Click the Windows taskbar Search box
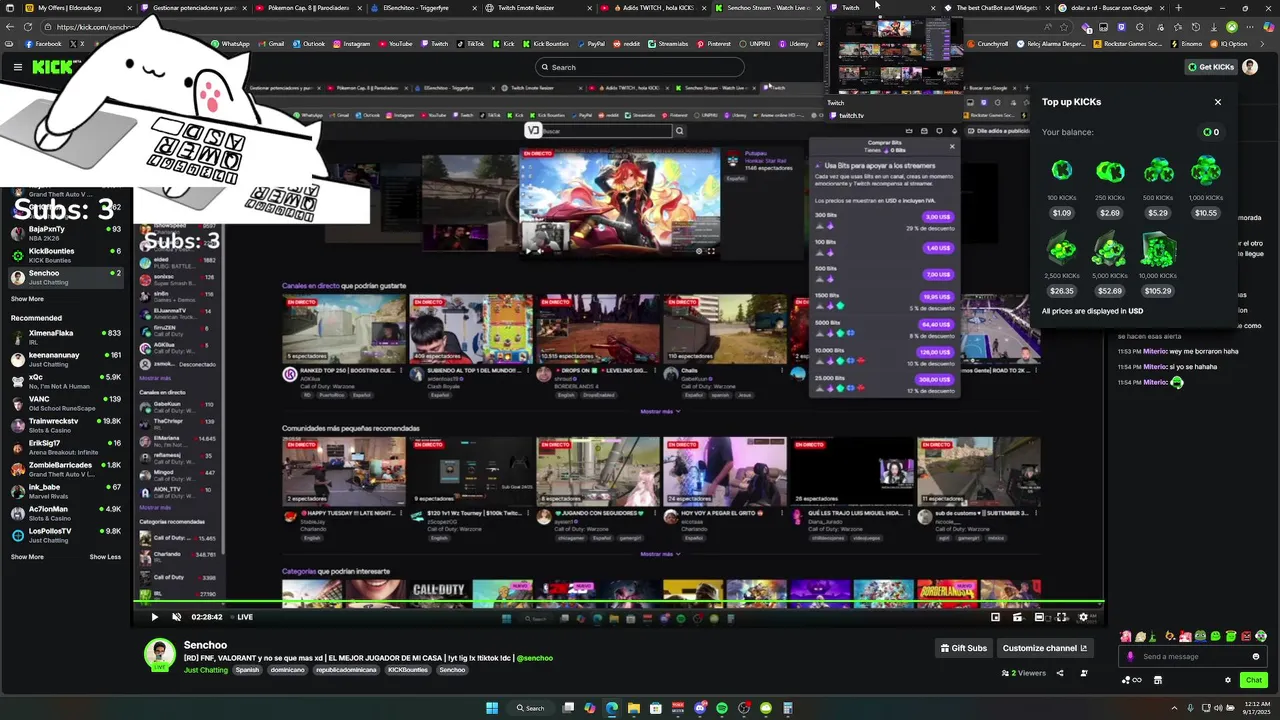 pyautogui.click(x=530, y=708)
